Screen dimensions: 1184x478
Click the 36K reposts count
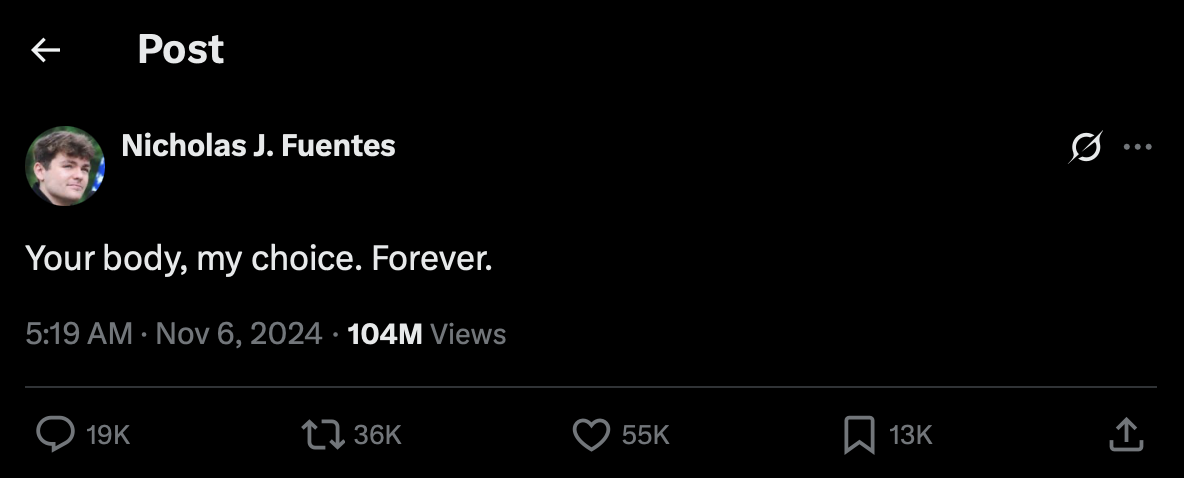click(x=377, y=435)
